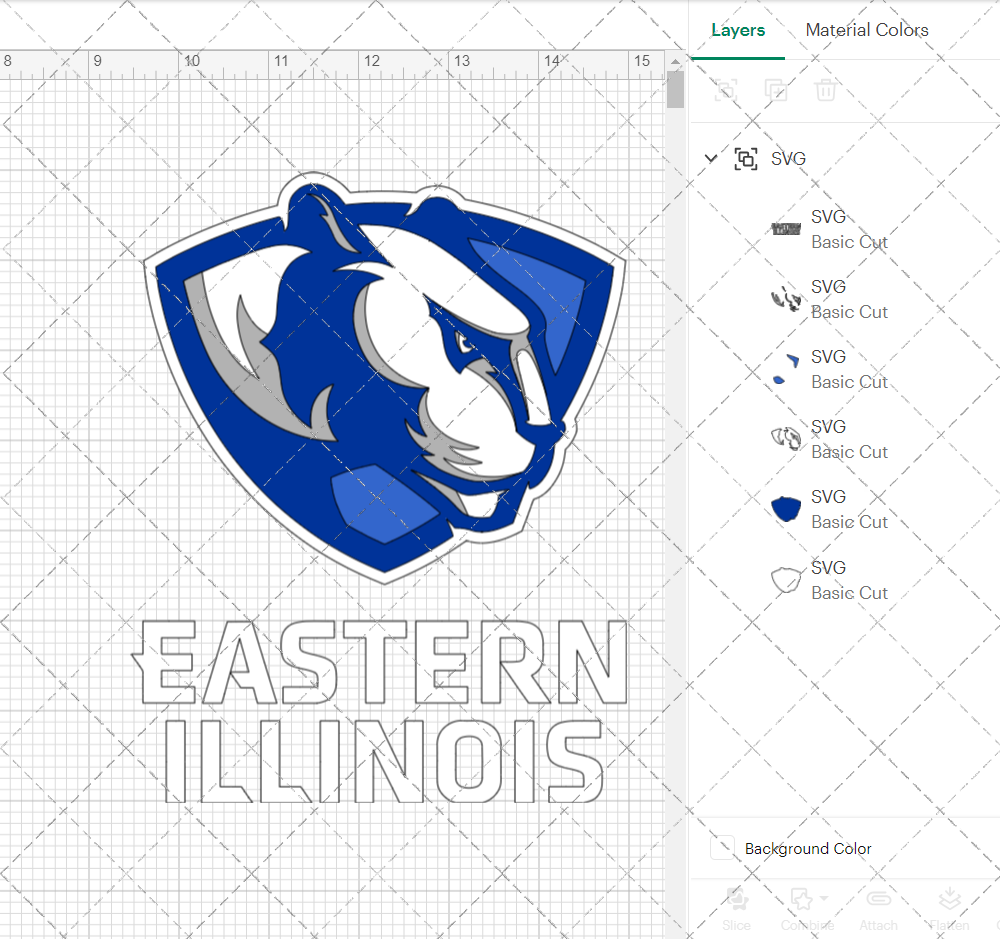
Task: Collapse the SVG group chevron
Action: click(x=710, y=158)
